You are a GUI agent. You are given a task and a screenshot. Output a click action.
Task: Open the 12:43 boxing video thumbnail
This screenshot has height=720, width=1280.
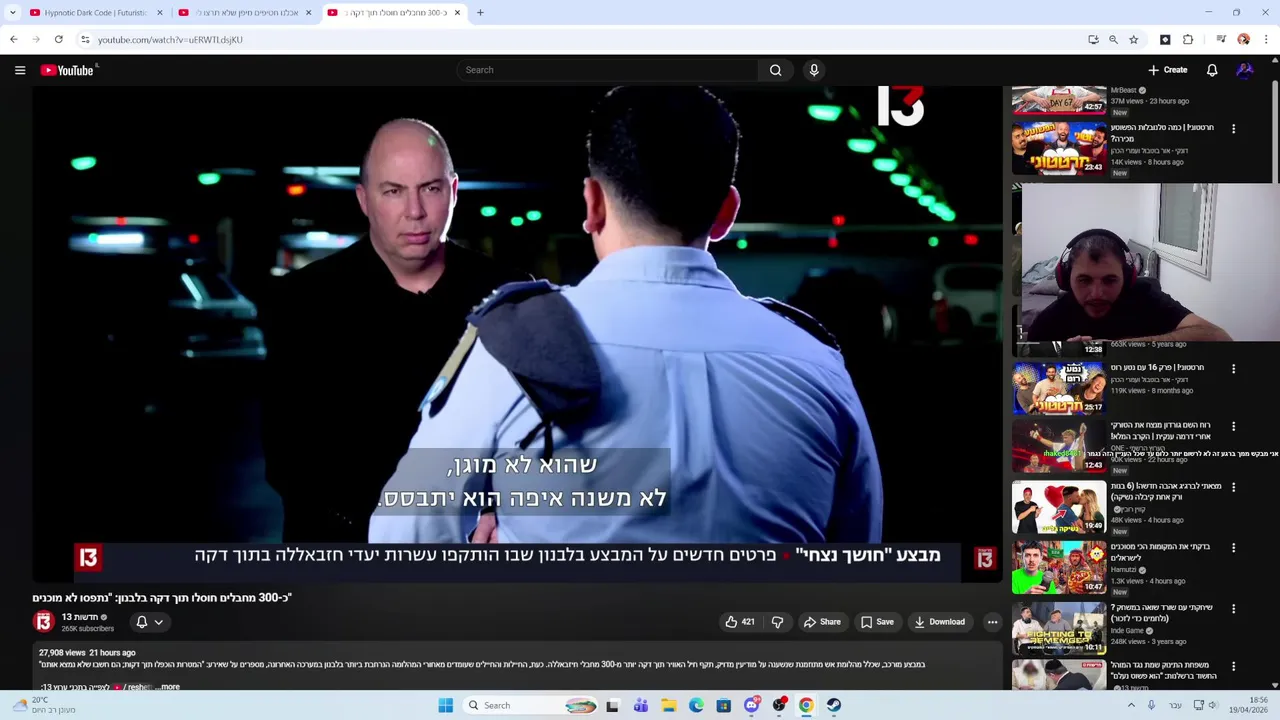pos(1059,447)
